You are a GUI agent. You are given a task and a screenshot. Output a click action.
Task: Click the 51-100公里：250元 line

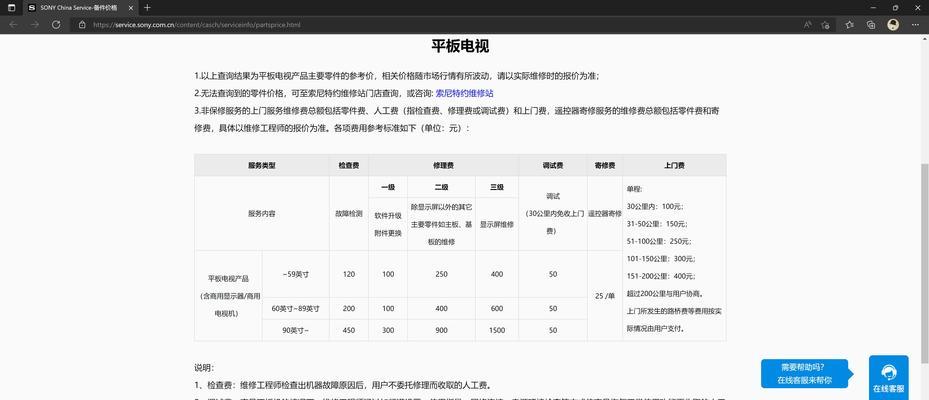point(659,241)
